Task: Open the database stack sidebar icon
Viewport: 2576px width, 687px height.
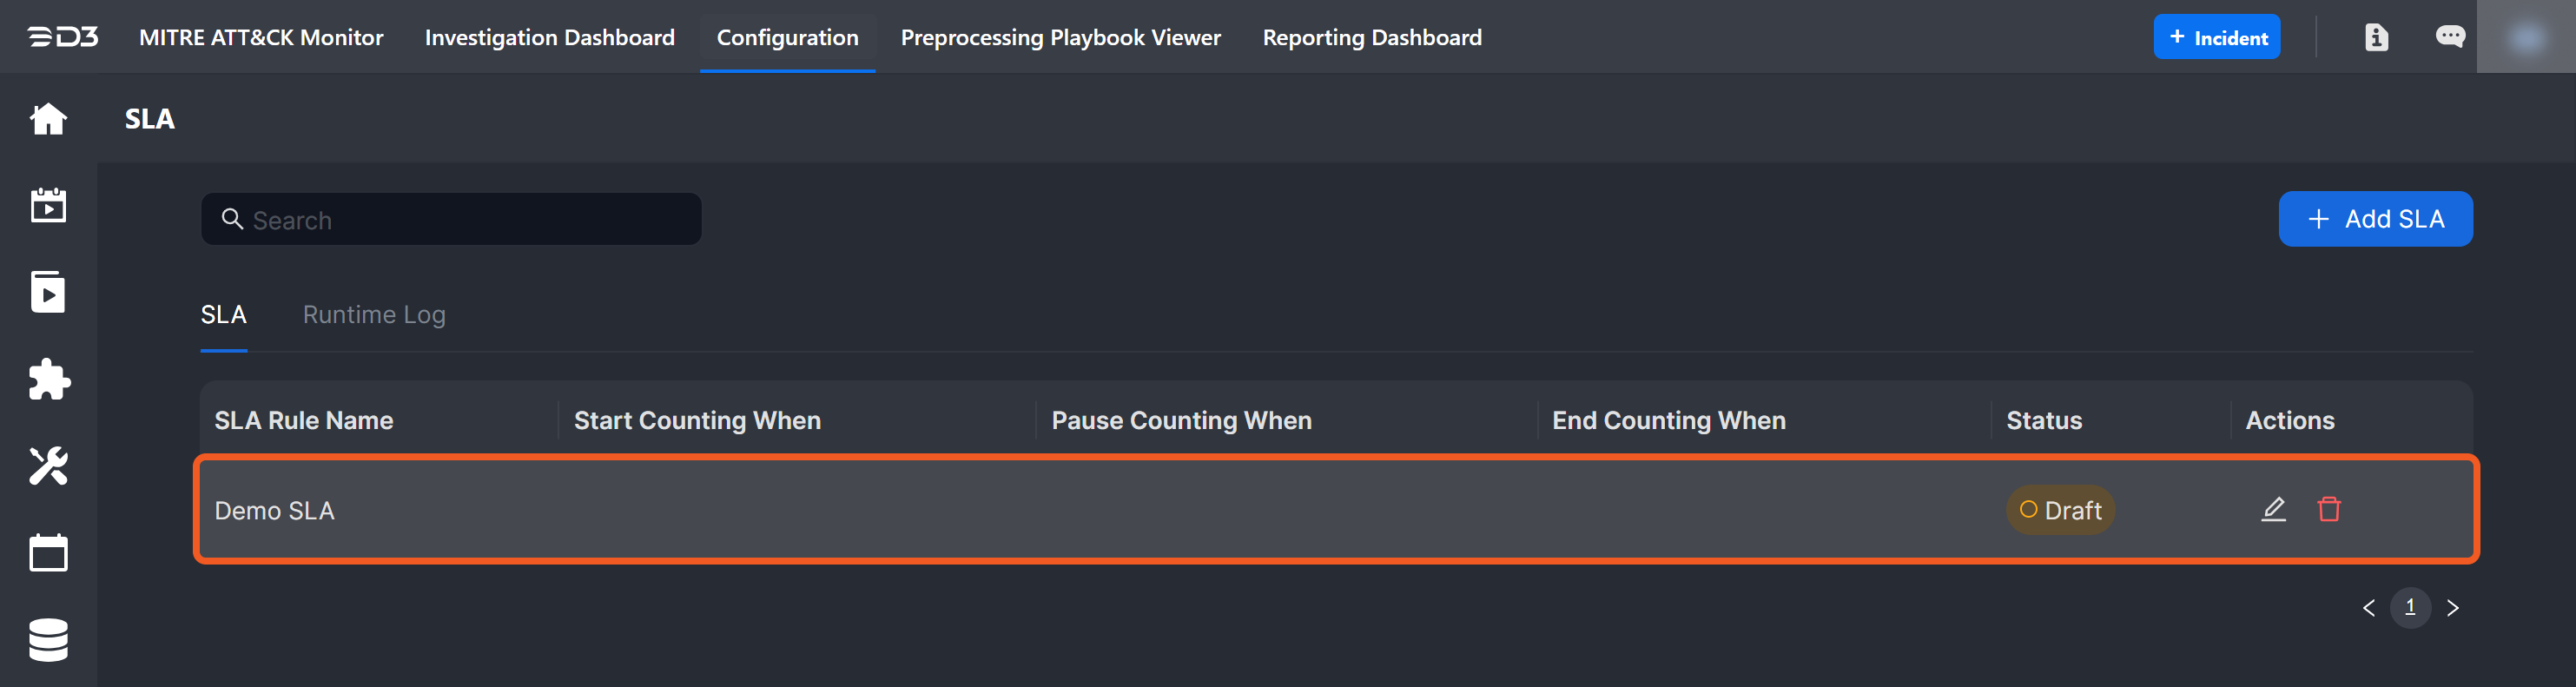Action: point(48,639)
